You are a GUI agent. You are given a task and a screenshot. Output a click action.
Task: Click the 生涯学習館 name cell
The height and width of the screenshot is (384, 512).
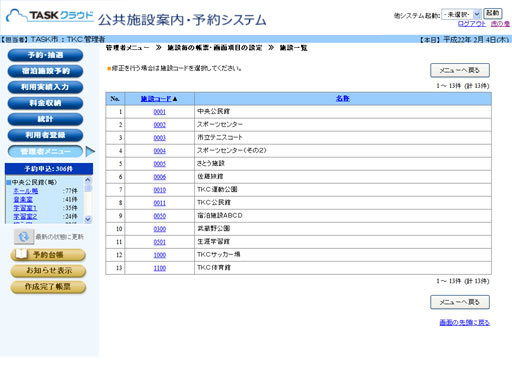[x=343, y=242]
